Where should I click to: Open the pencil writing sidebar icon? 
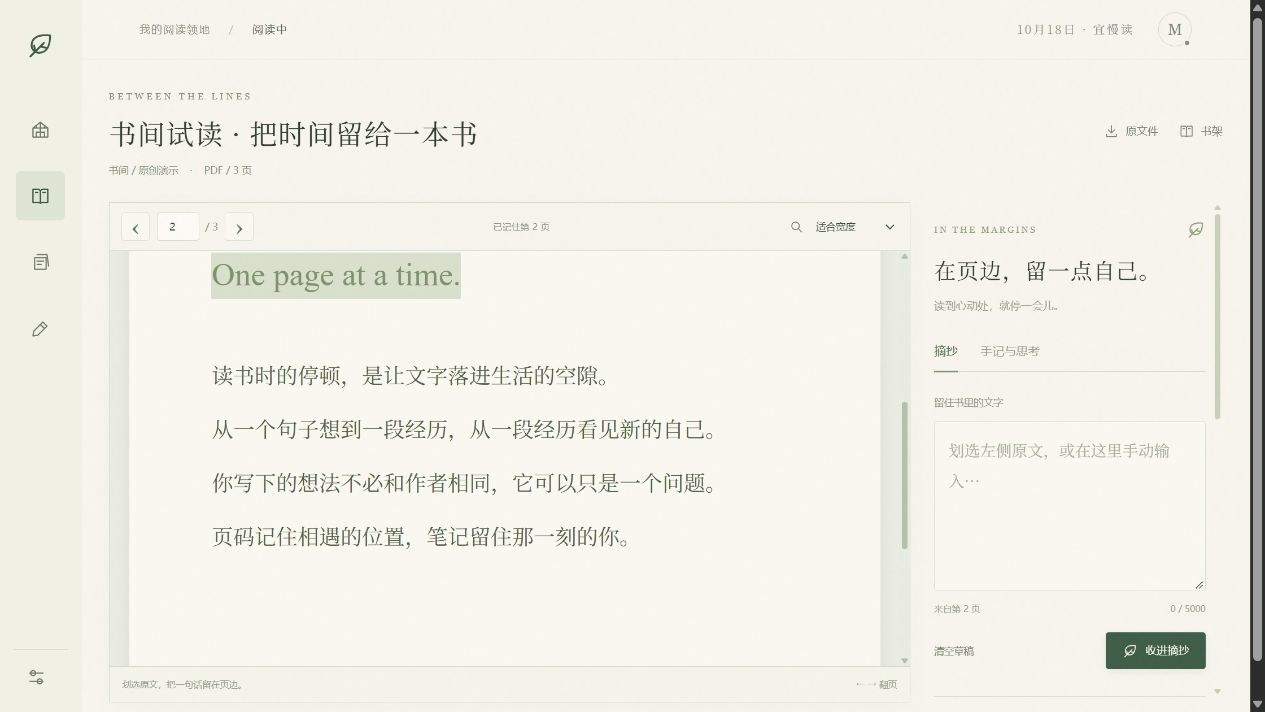point(40,329)
